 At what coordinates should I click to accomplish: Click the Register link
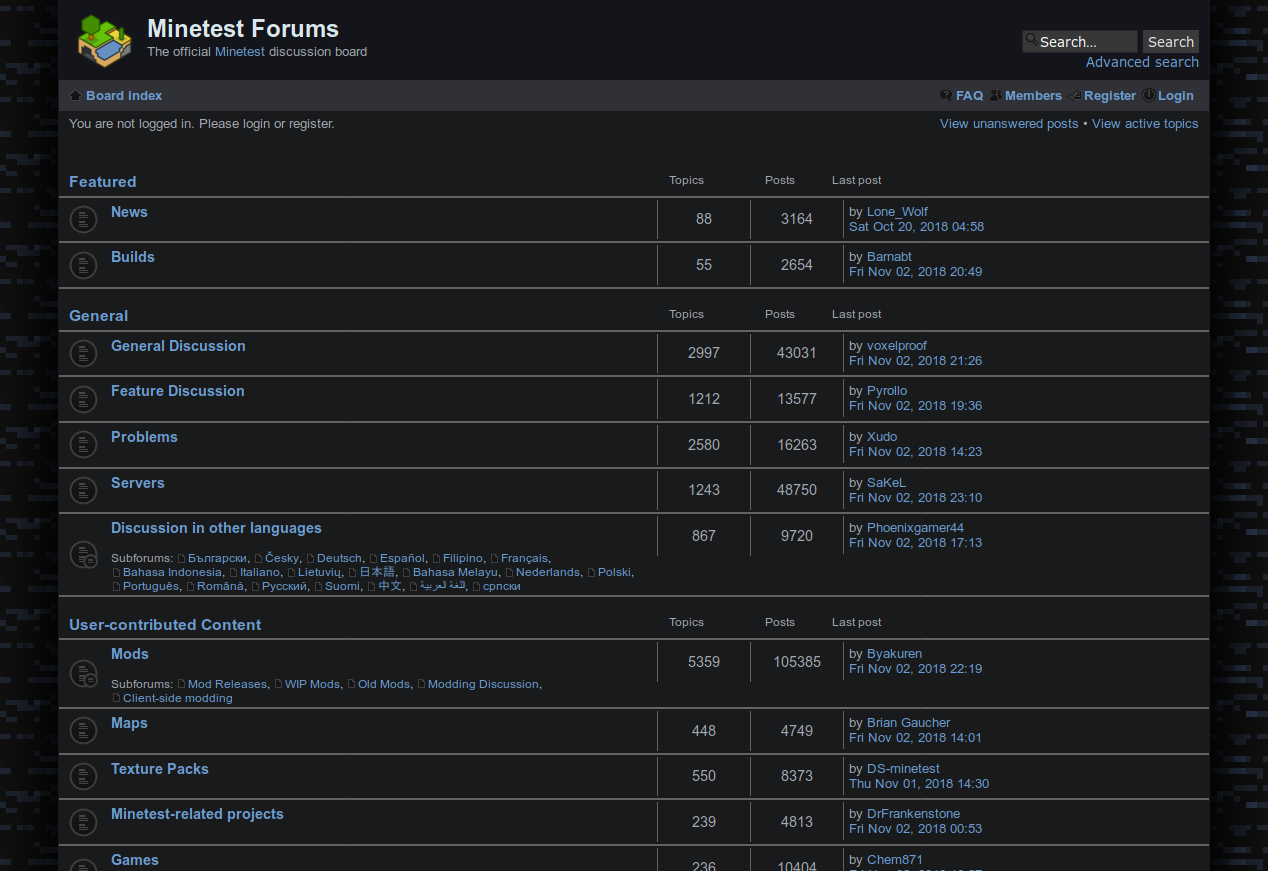(x=1110, y=95)
